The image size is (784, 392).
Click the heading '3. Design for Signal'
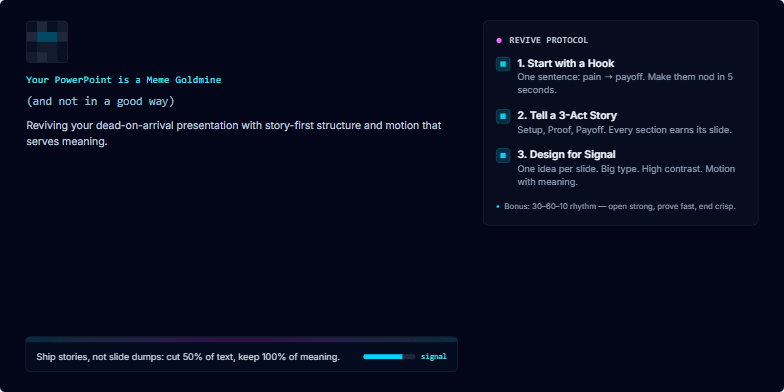(x=566, y=154)
